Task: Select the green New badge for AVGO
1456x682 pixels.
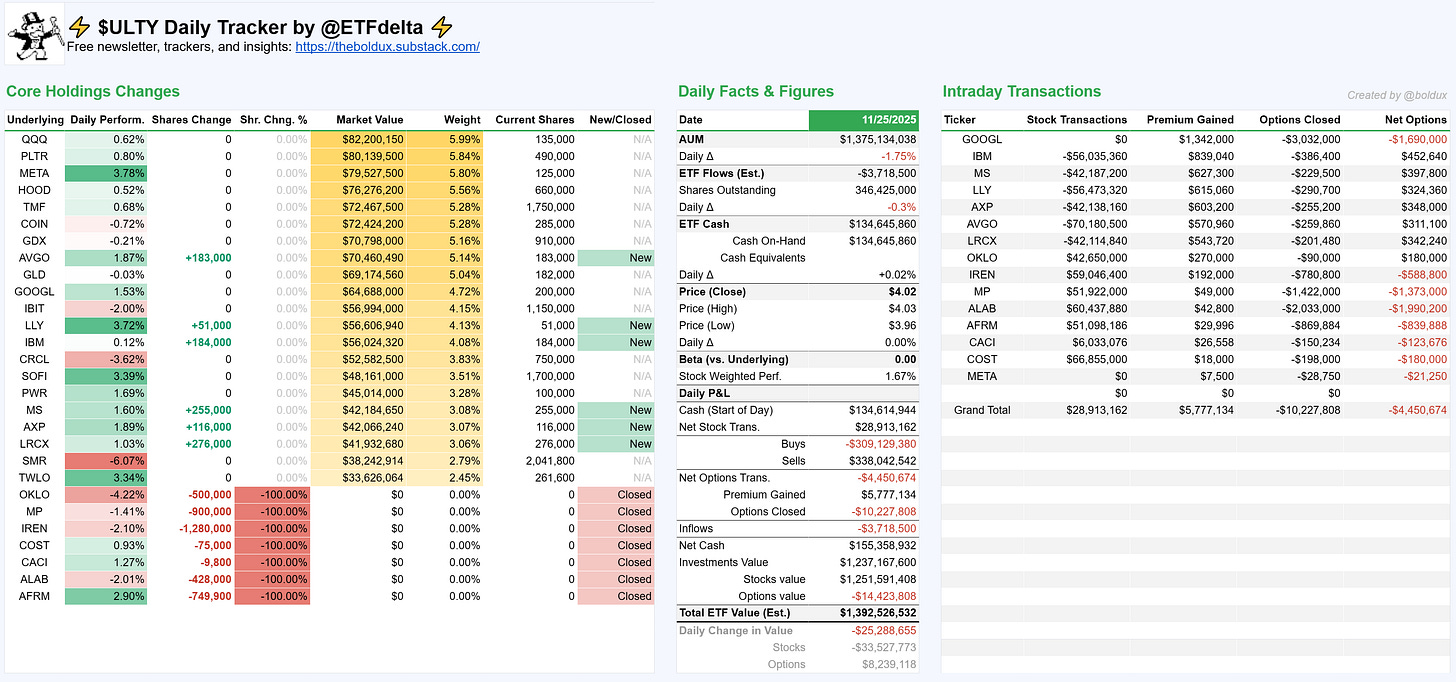Action: pyautogui.click(x=615, y=258)
